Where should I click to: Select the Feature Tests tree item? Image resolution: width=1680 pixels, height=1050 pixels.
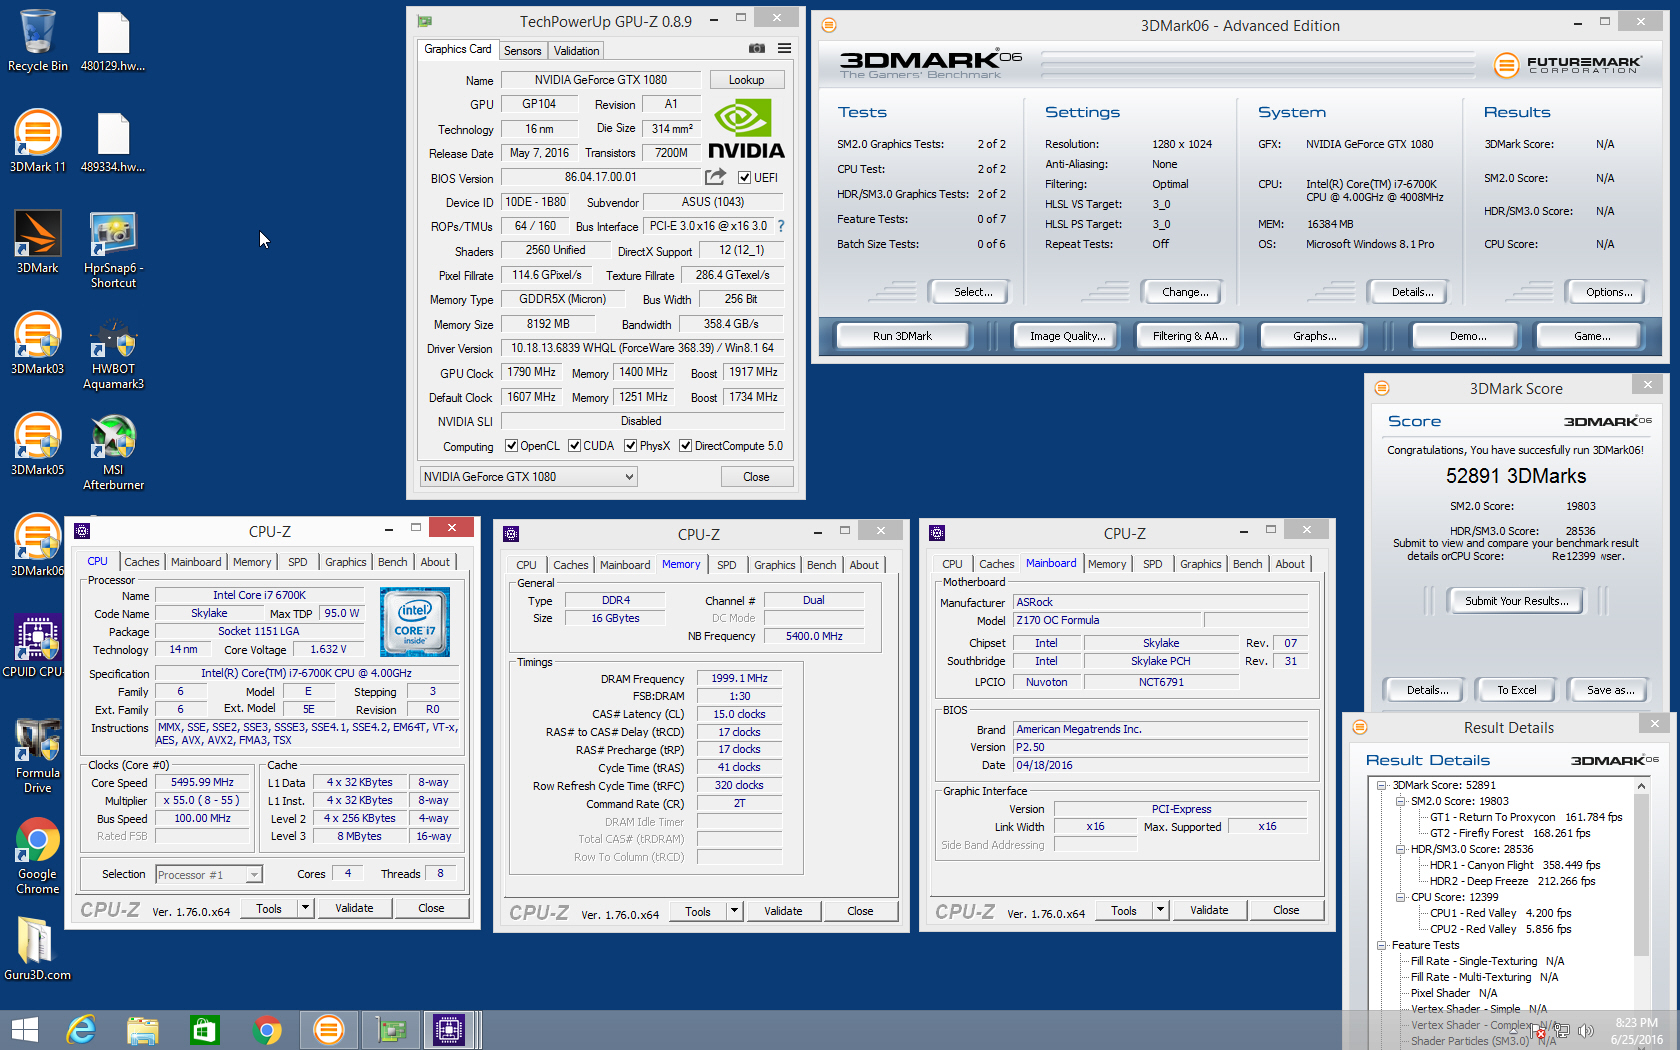coord(1425,945)
